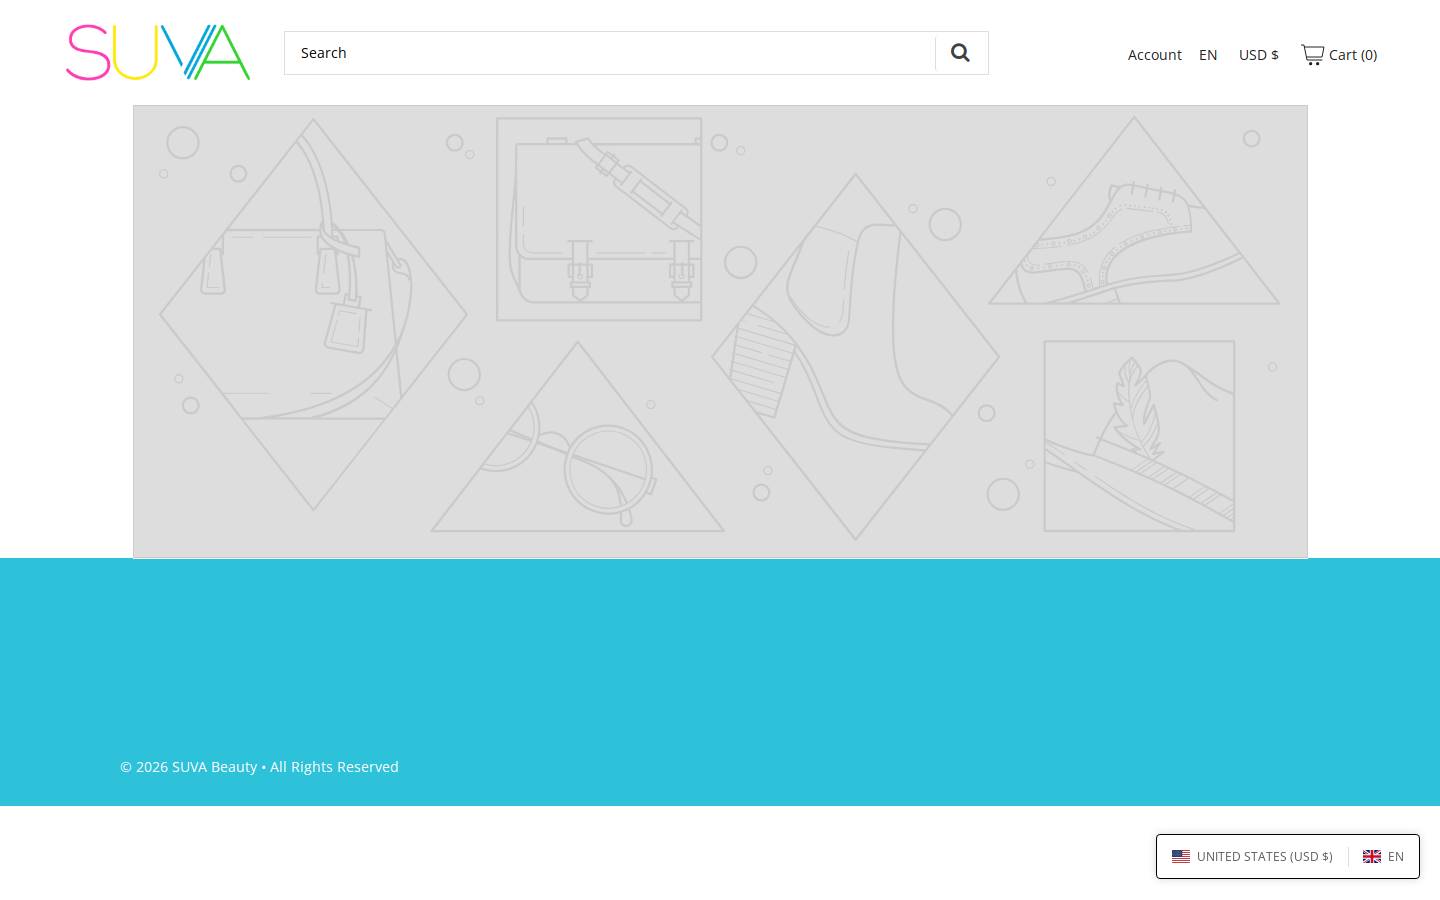Image resolution: width=1440 pixels, height=900 pixels.
Task: Click the handbag illustration in banner
Action: [313, 315]
